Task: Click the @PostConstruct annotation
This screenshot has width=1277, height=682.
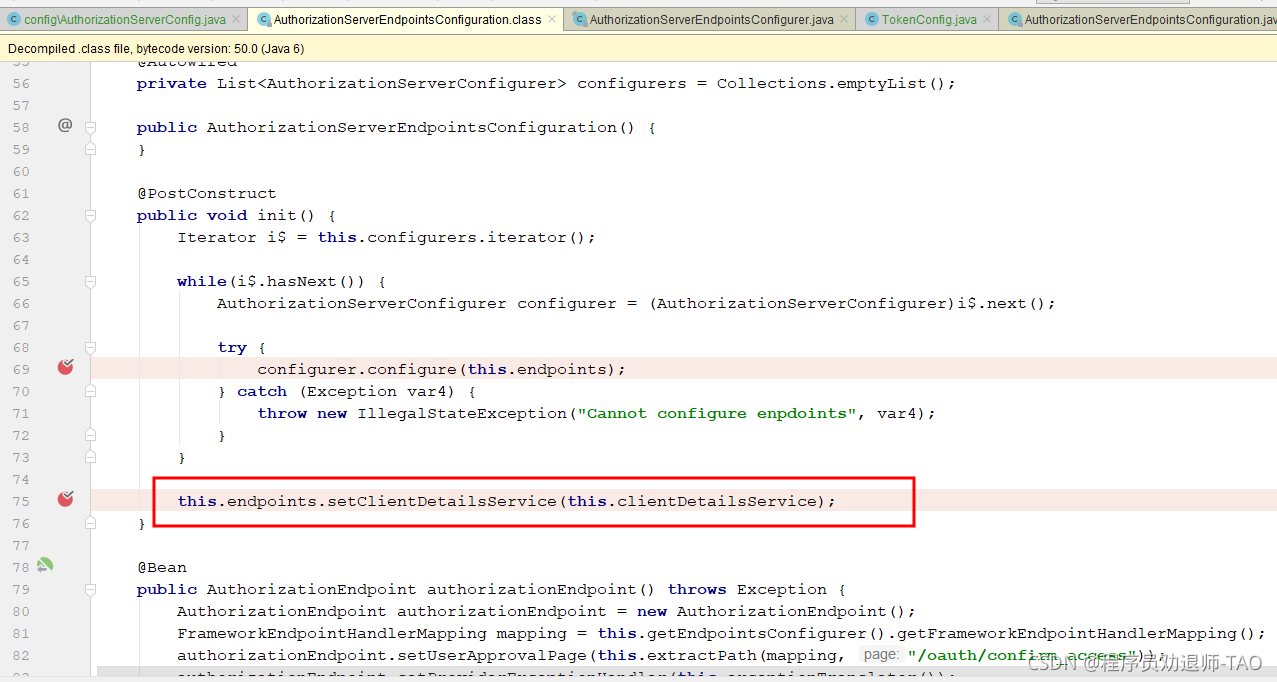Action: pos(206,193)
